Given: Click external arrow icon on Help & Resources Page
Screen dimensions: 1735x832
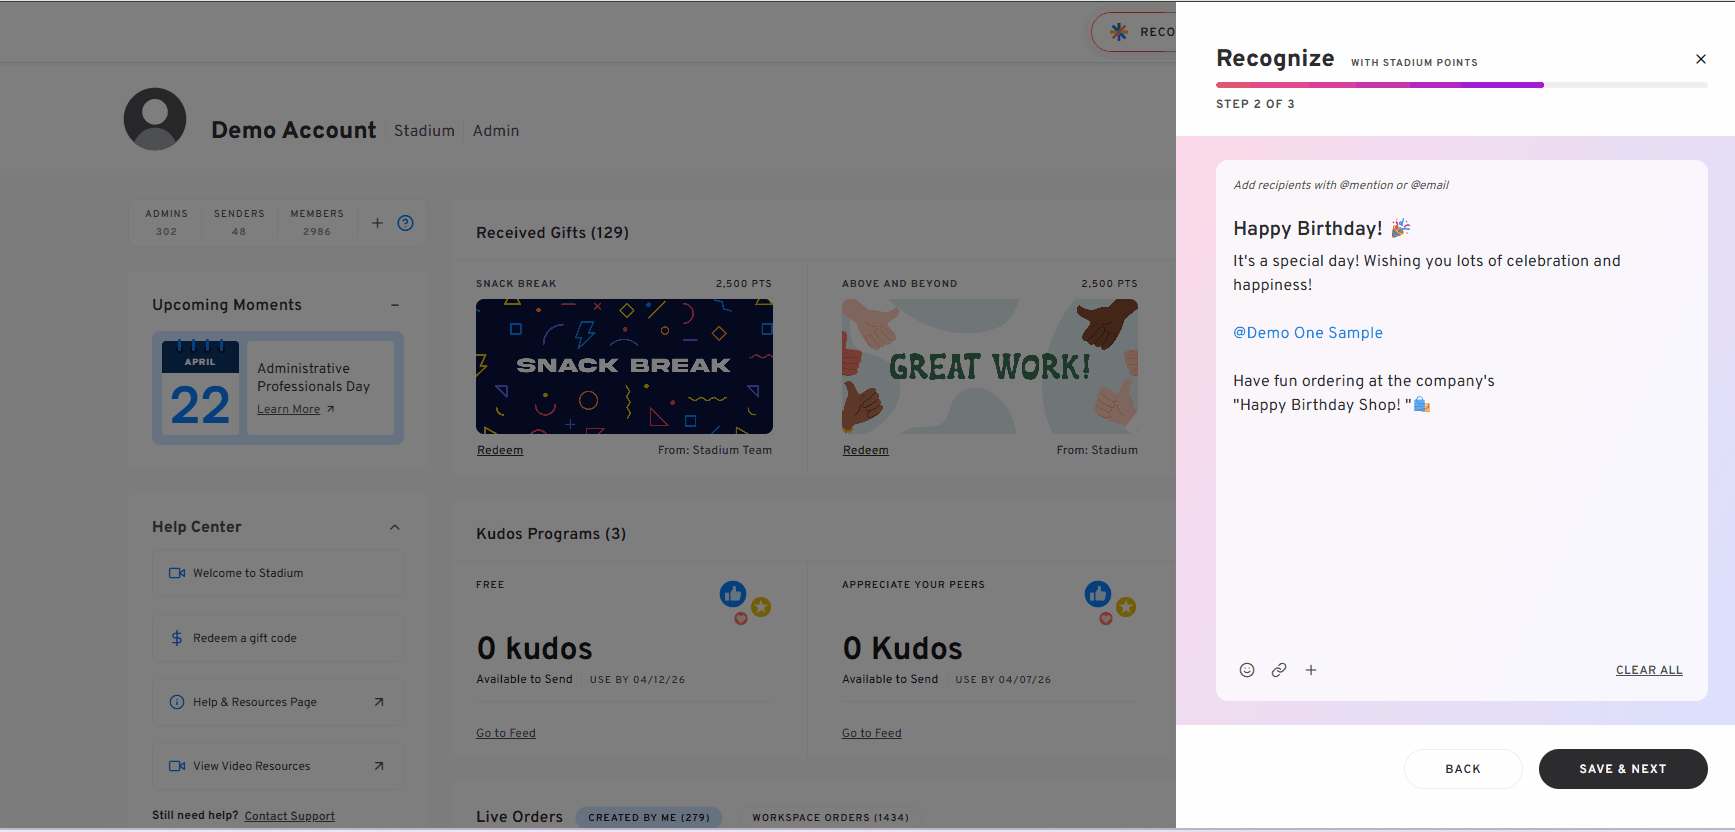Looking at the screenshot, I should [x=379, y=702].
